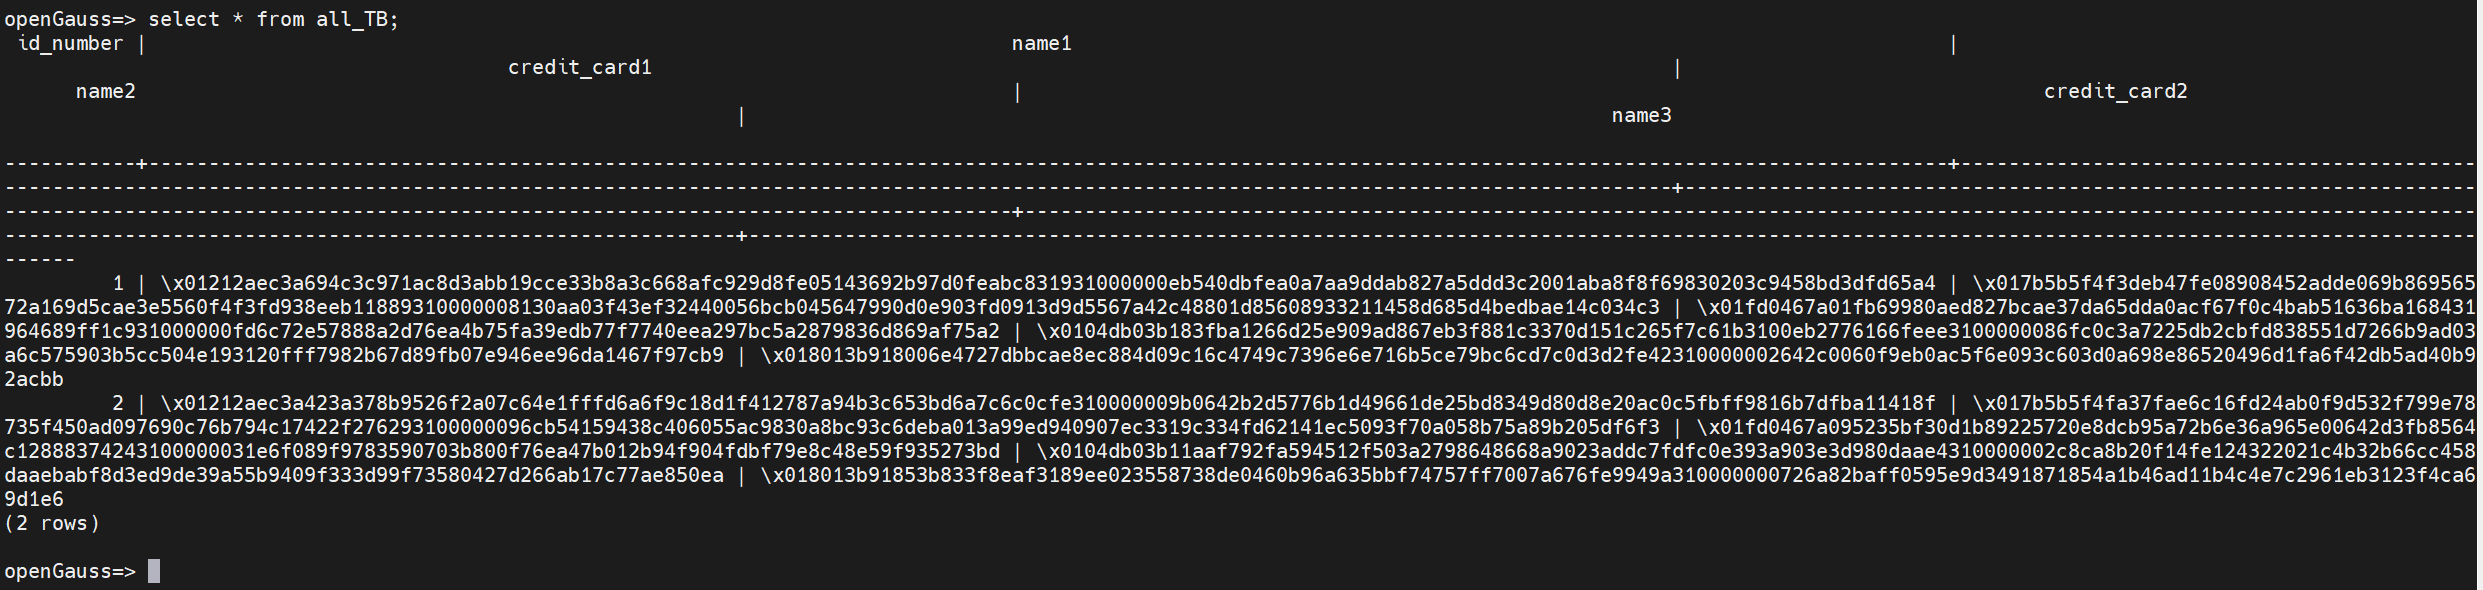Viewport: 2483px width, 590px height.
Task: Click the name2 column header
Action: pos(105,91)
